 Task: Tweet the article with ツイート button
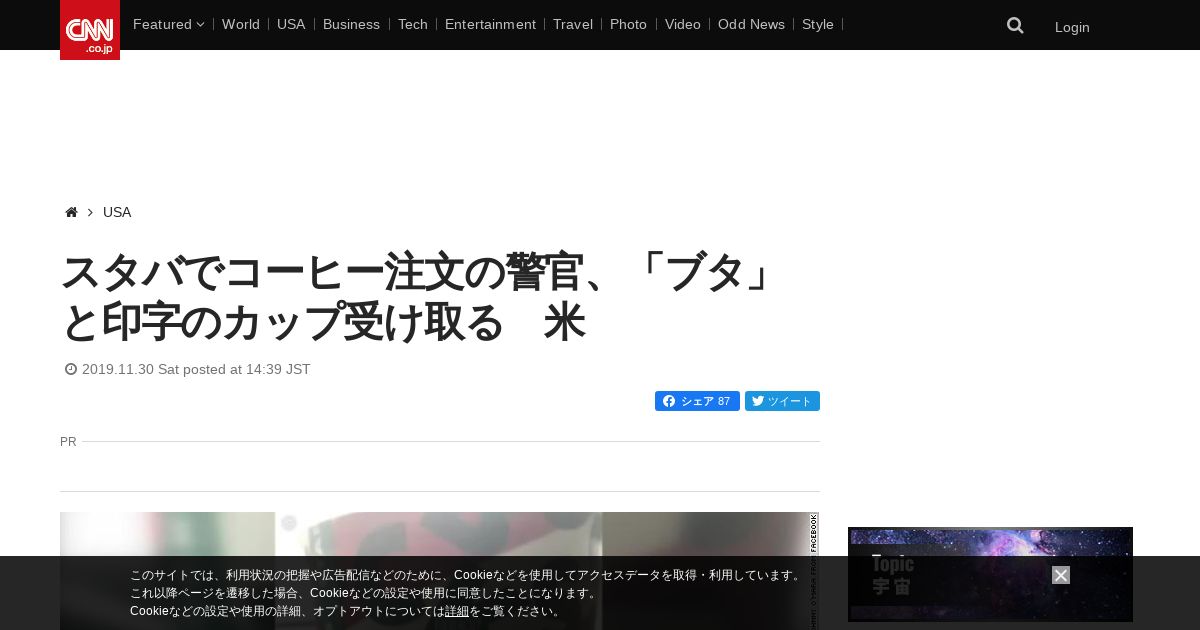tap(782, 401)
